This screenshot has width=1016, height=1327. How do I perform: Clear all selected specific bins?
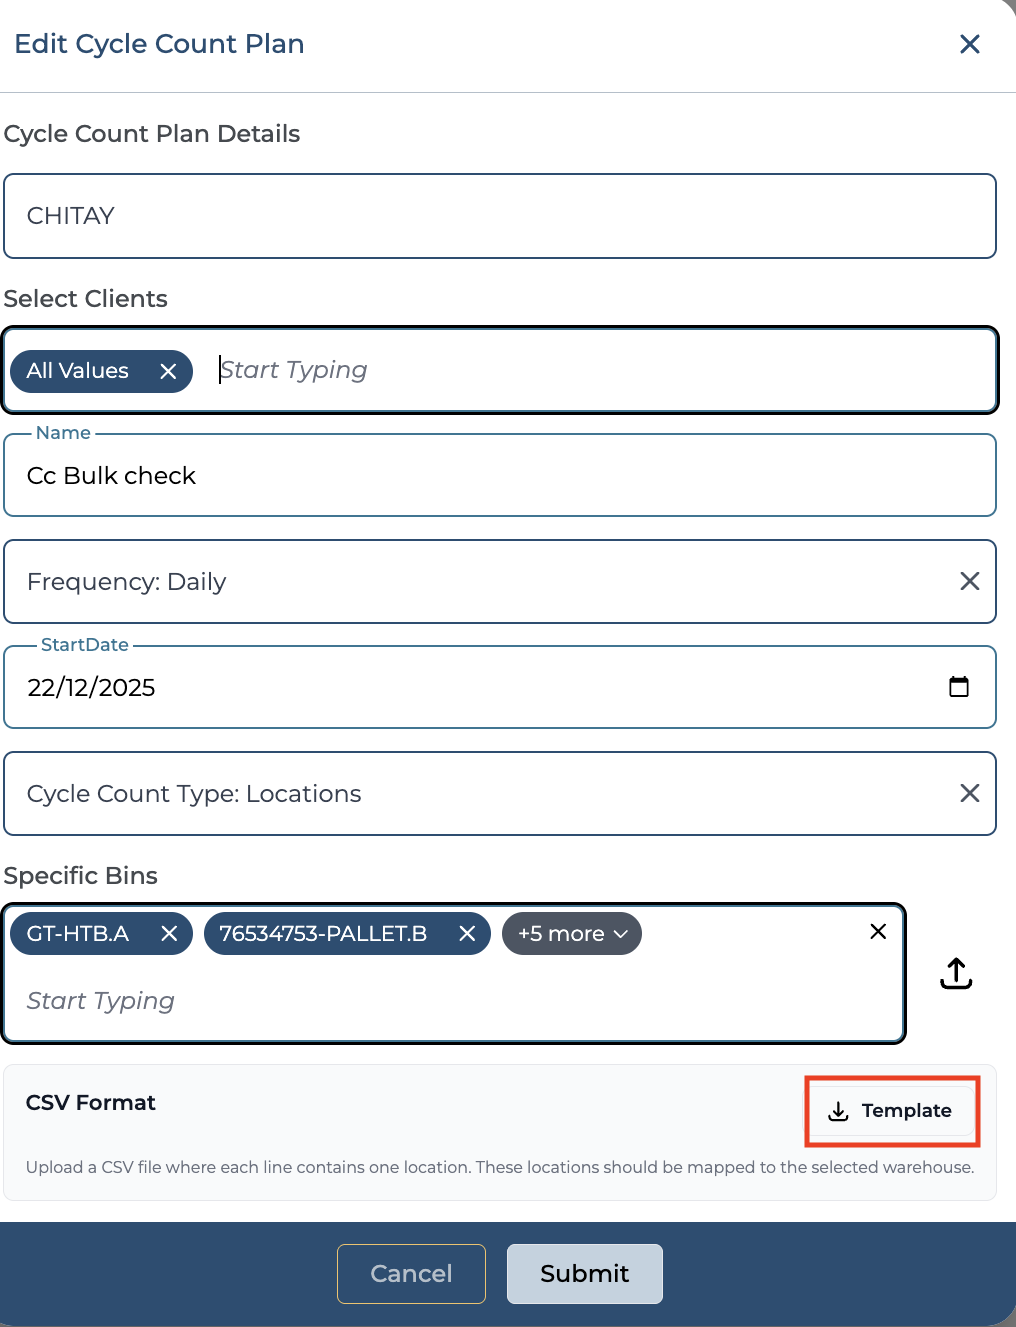878,931
